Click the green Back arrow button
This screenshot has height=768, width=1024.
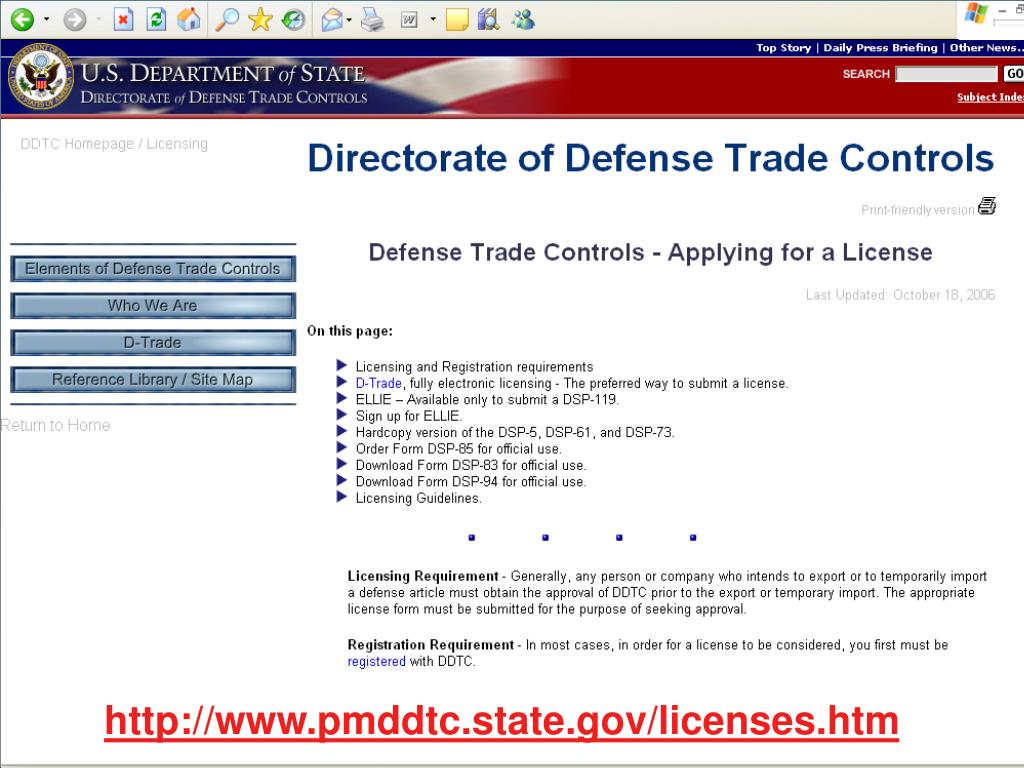pyautogui.click(x=22, y=20)
